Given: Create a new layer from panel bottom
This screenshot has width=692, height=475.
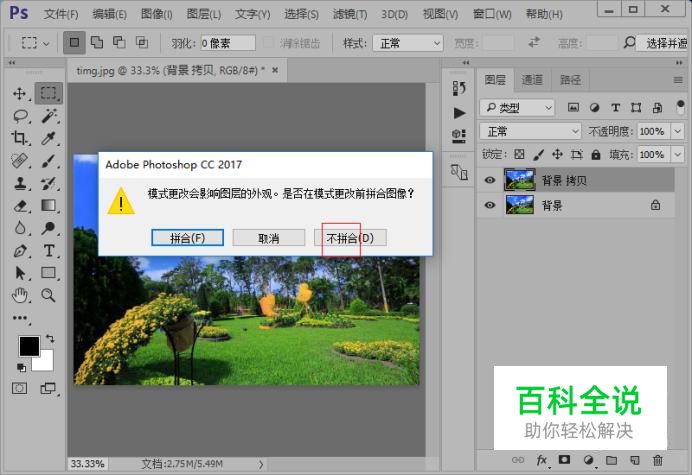Looking at the screenshot, I should (x=635, y=460).
